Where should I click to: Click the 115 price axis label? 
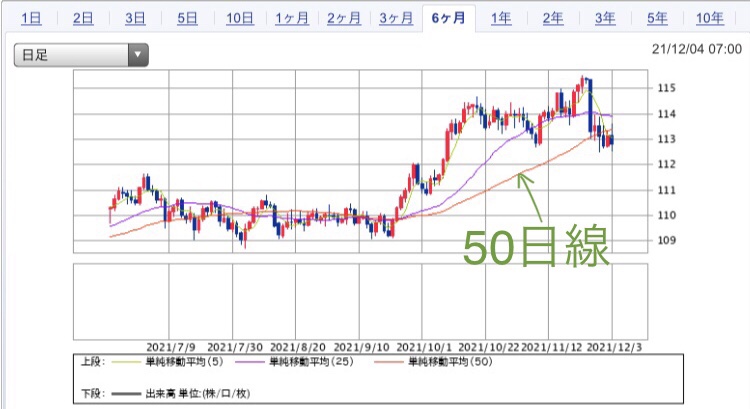coord(666,88)
